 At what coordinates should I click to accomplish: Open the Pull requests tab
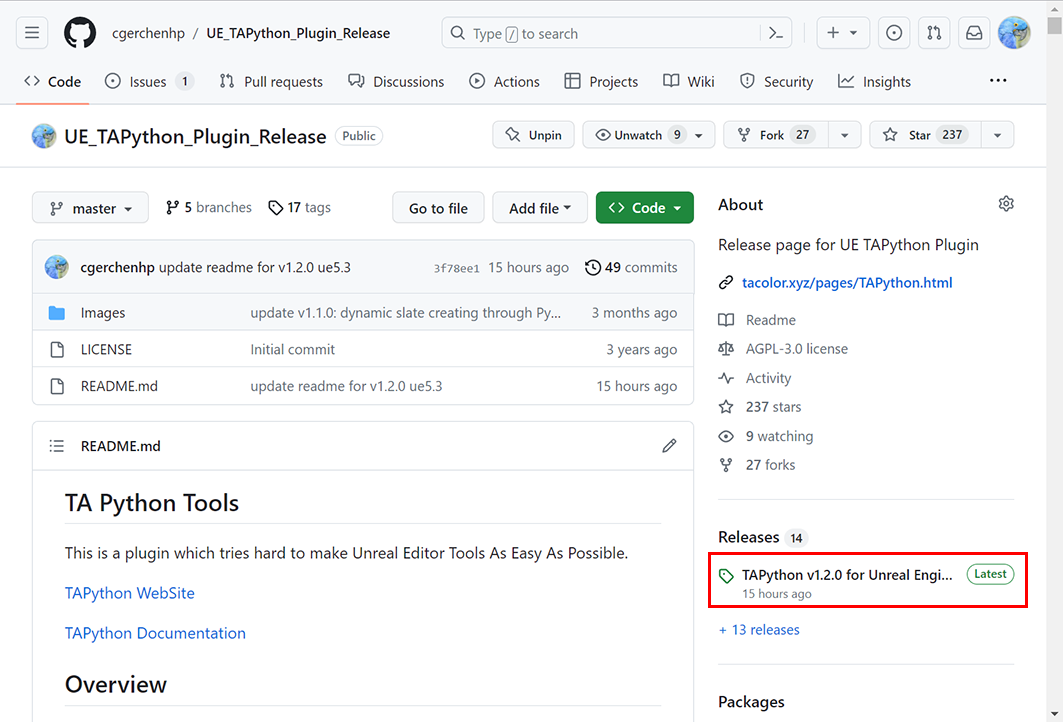coord(271,81)
